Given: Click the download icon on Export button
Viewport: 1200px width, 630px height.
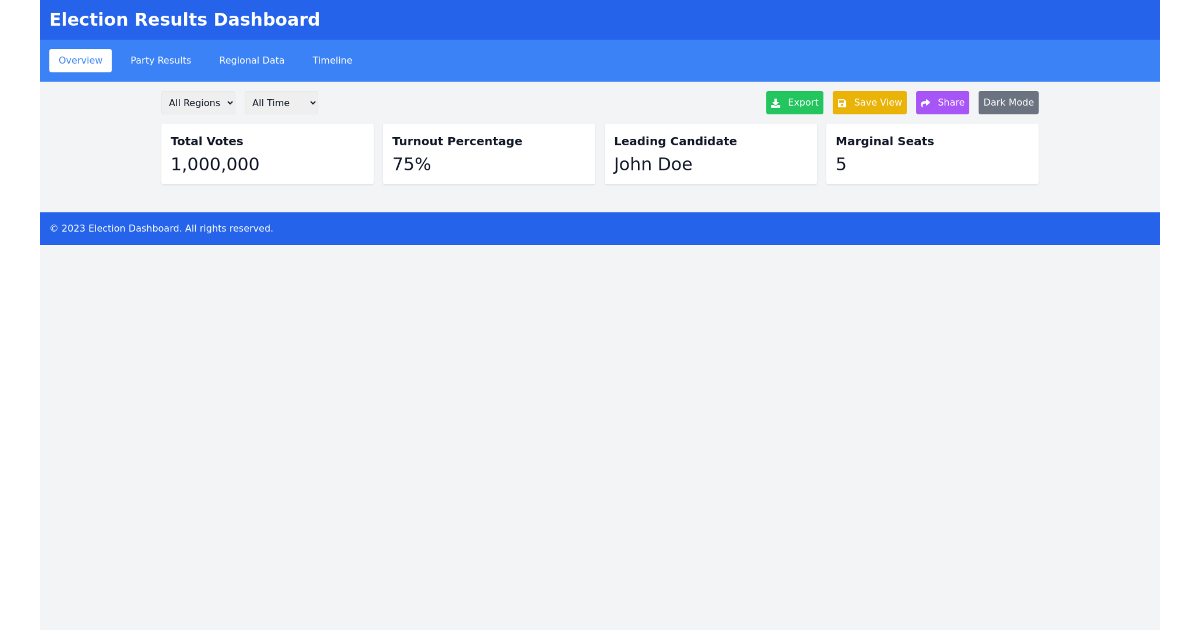Looking at the screenshot, I should point(778,102).
